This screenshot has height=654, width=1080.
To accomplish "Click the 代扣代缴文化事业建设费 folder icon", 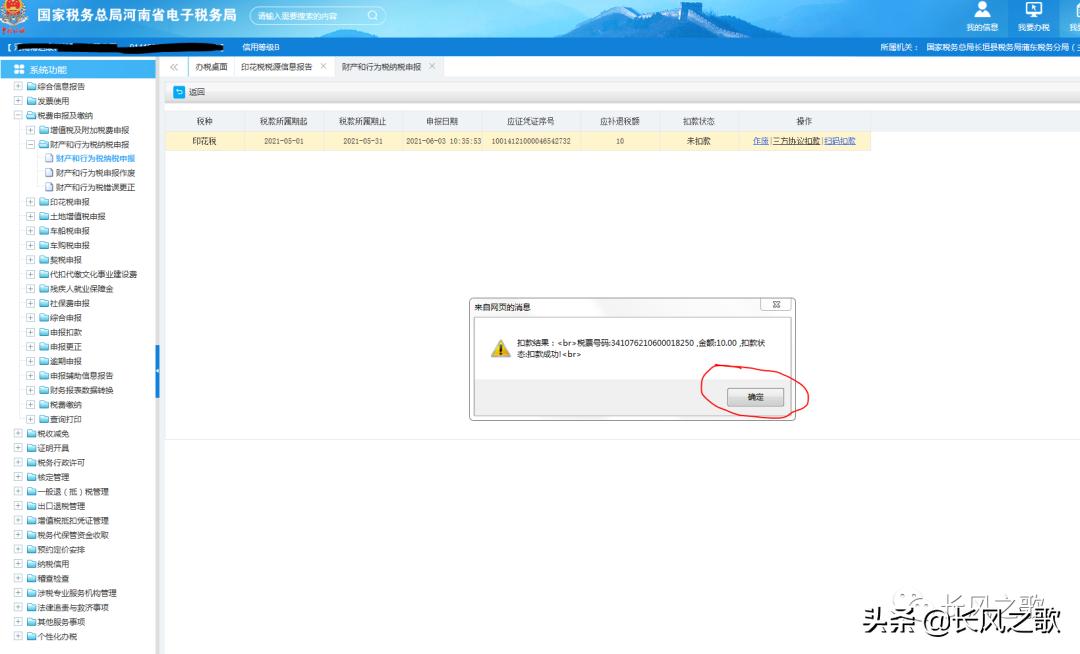I will point(43,274).
